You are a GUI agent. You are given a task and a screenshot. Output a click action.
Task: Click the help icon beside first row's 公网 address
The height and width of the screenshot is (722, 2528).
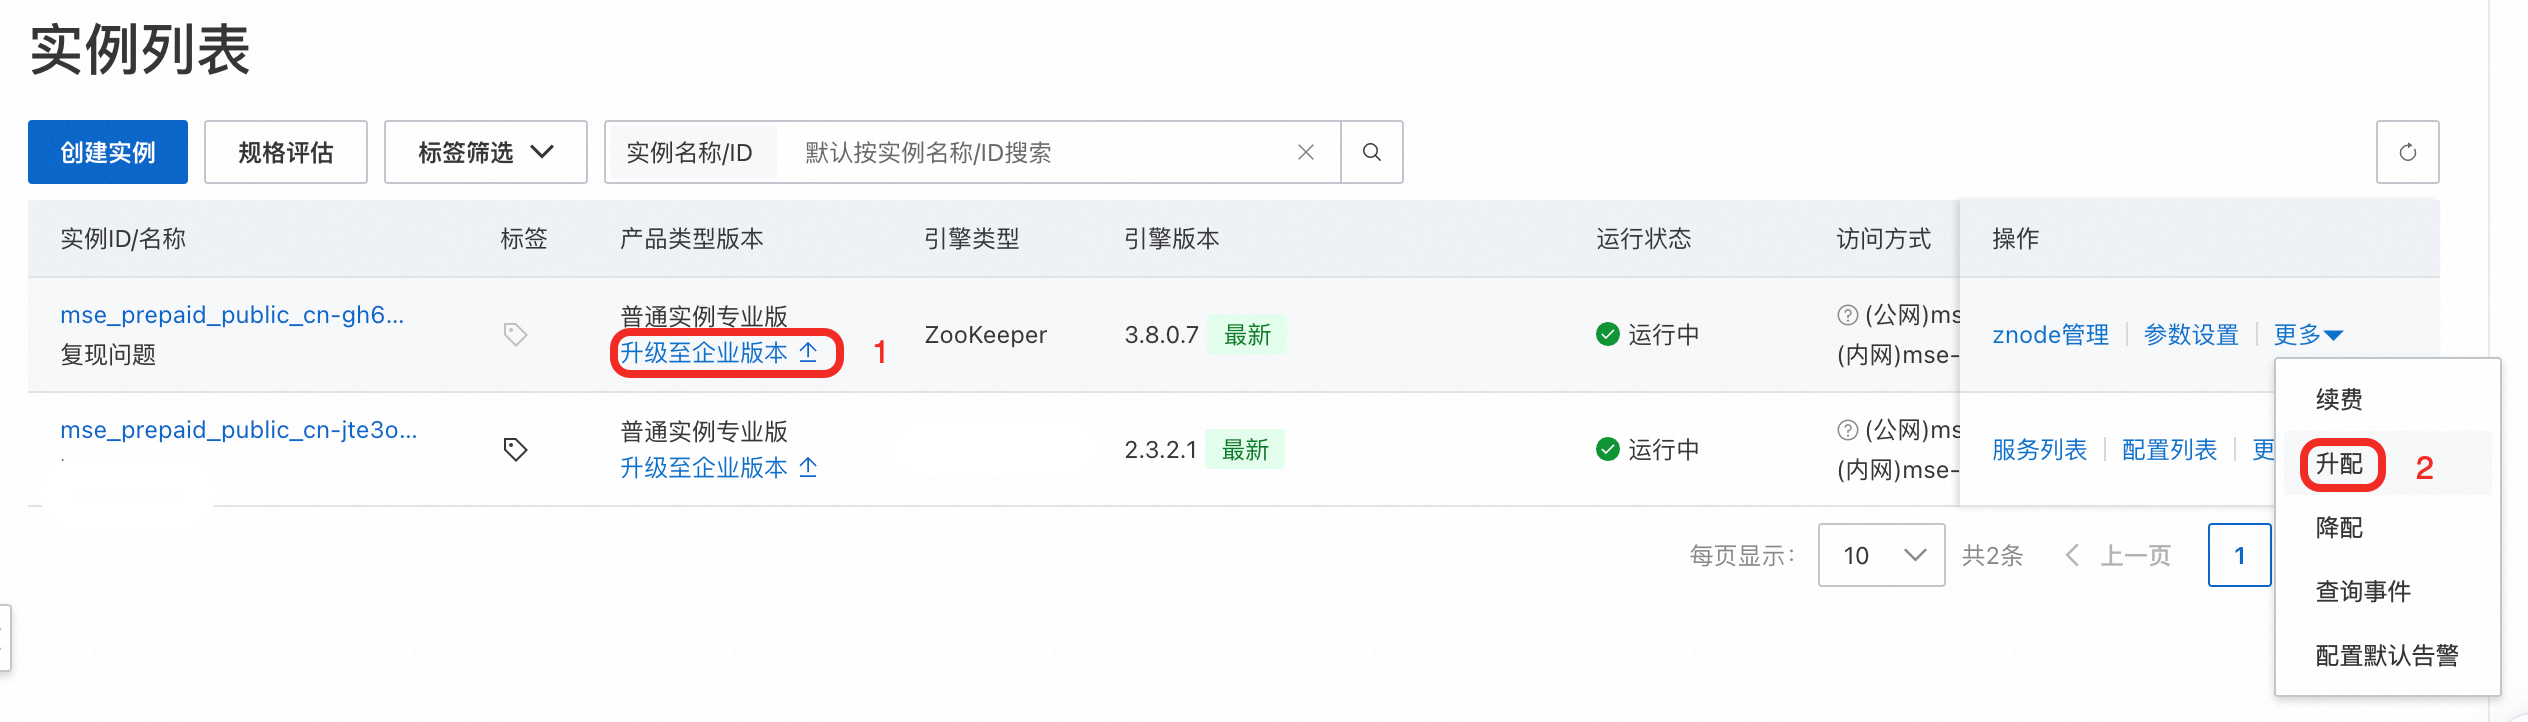pyautogui.click(x=1848, y=315)
